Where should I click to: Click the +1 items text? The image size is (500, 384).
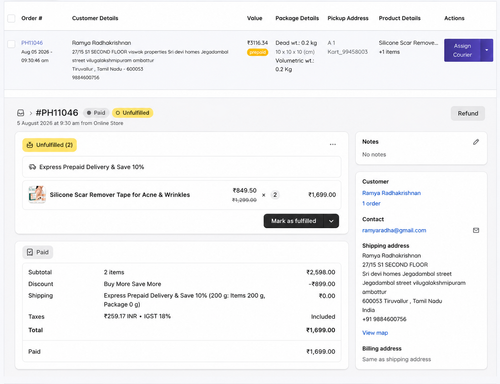pyautogui.click(x=389, y=52)
